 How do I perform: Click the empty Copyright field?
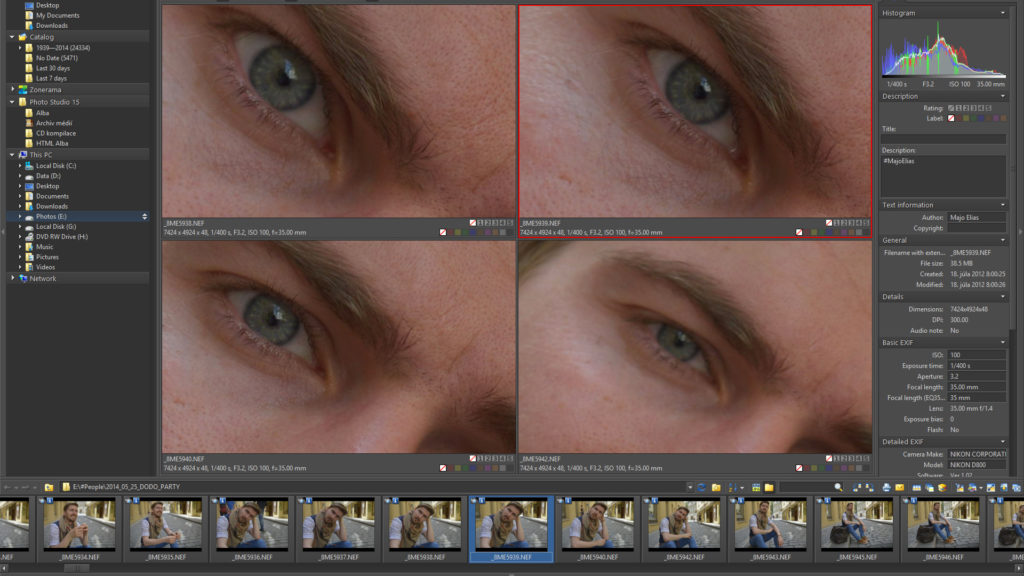tap(976, 229)
